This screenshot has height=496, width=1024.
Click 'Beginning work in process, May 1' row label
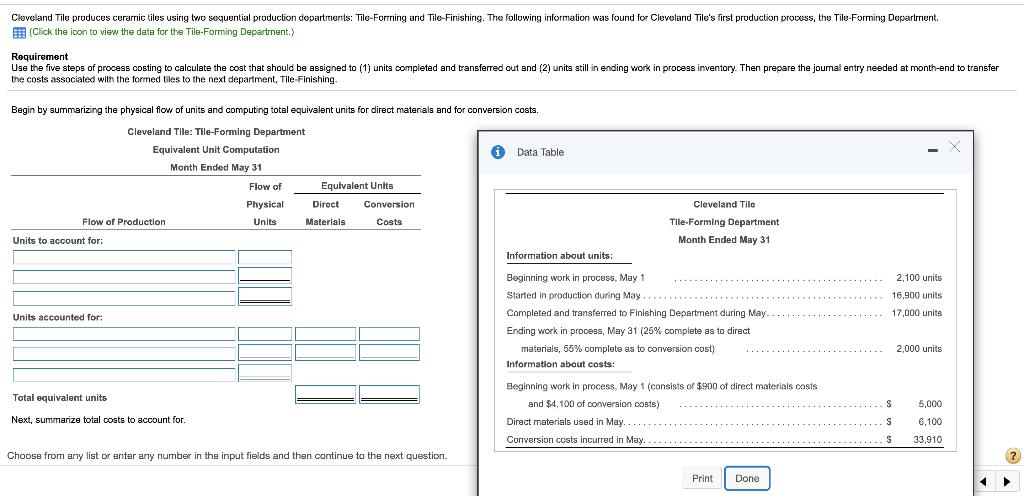point(575,277)
